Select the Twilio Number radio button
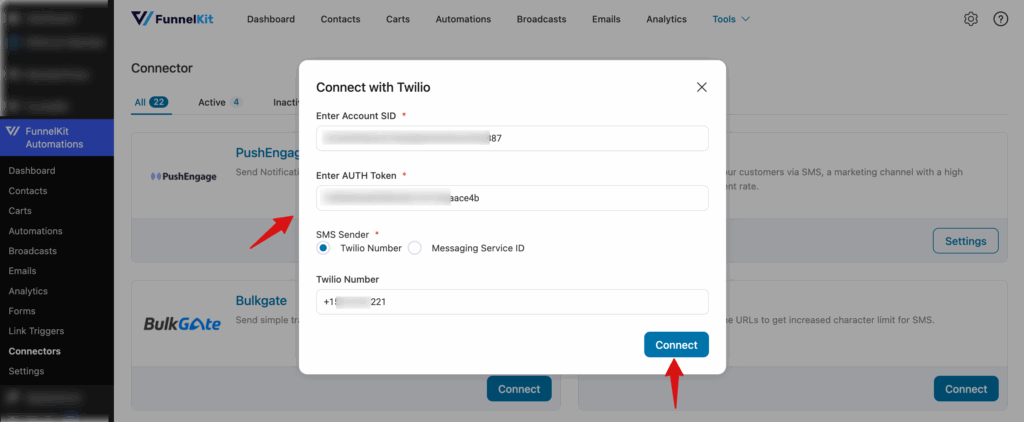This screenshot has width=1024, height=422. pos(323,248)
